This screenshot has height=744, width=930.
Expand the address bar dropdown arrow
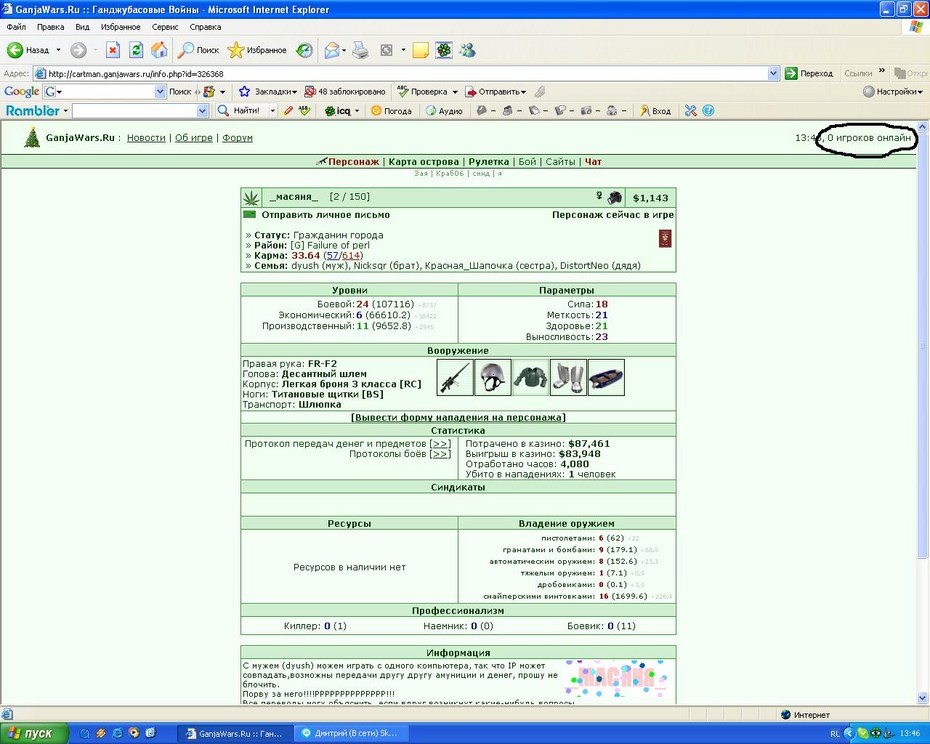(773, 74)
